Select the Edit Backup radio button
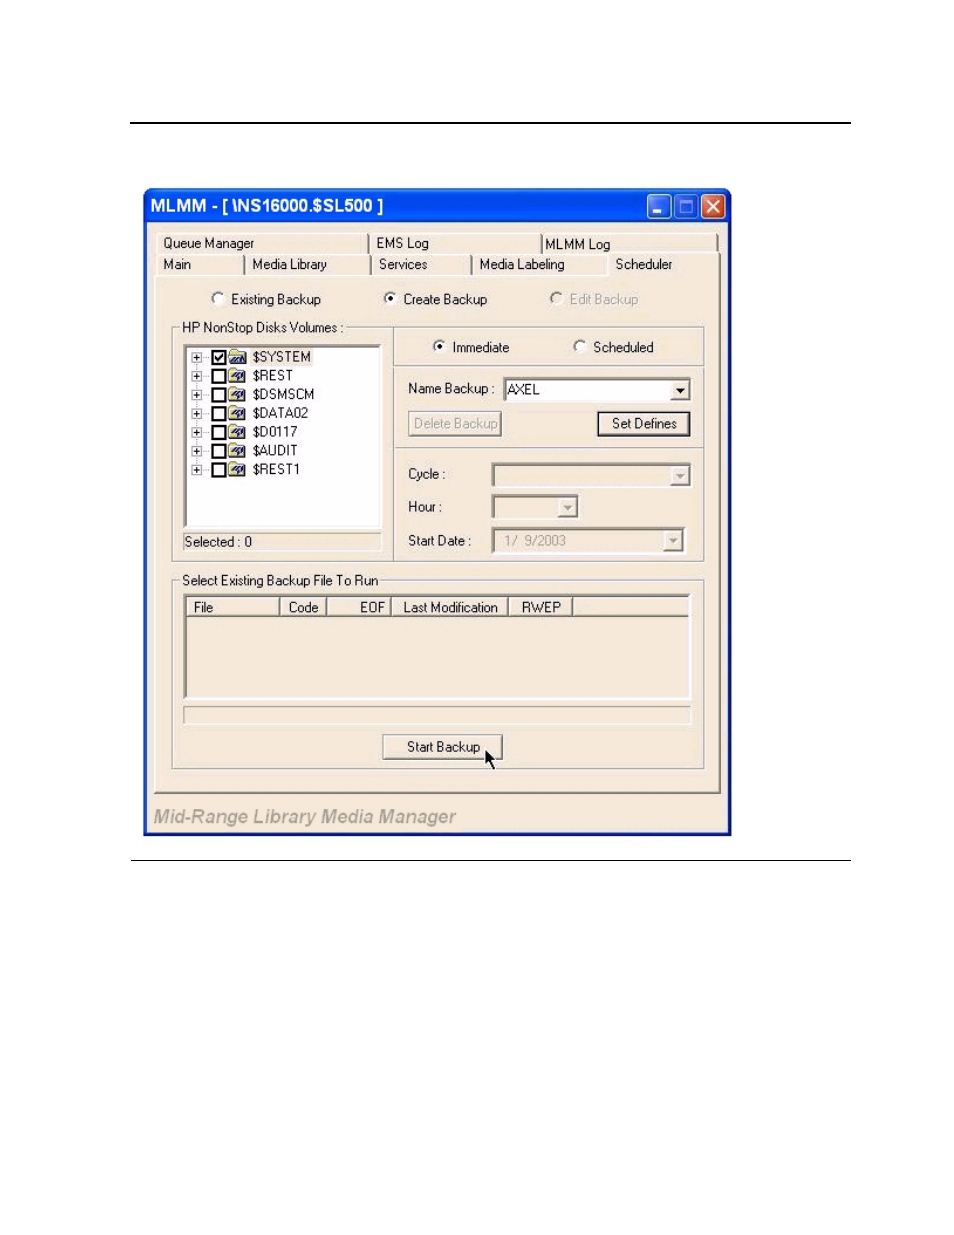 [556, 298]
